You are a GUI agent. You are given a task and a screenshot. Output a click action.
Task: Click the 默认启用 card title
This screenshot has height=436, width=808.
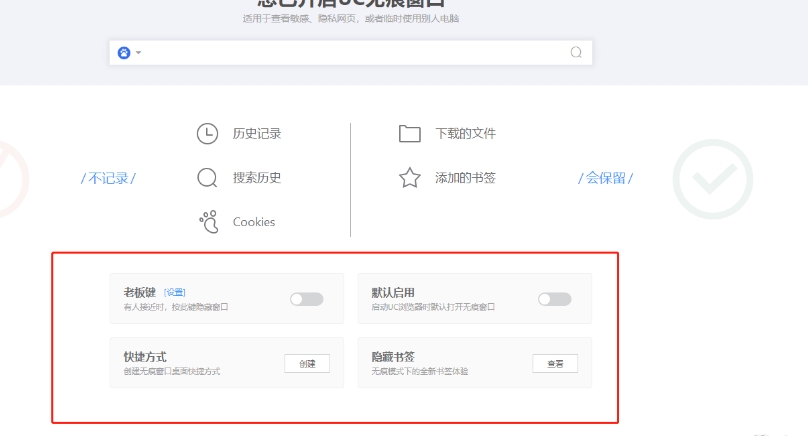coord(393,292)
